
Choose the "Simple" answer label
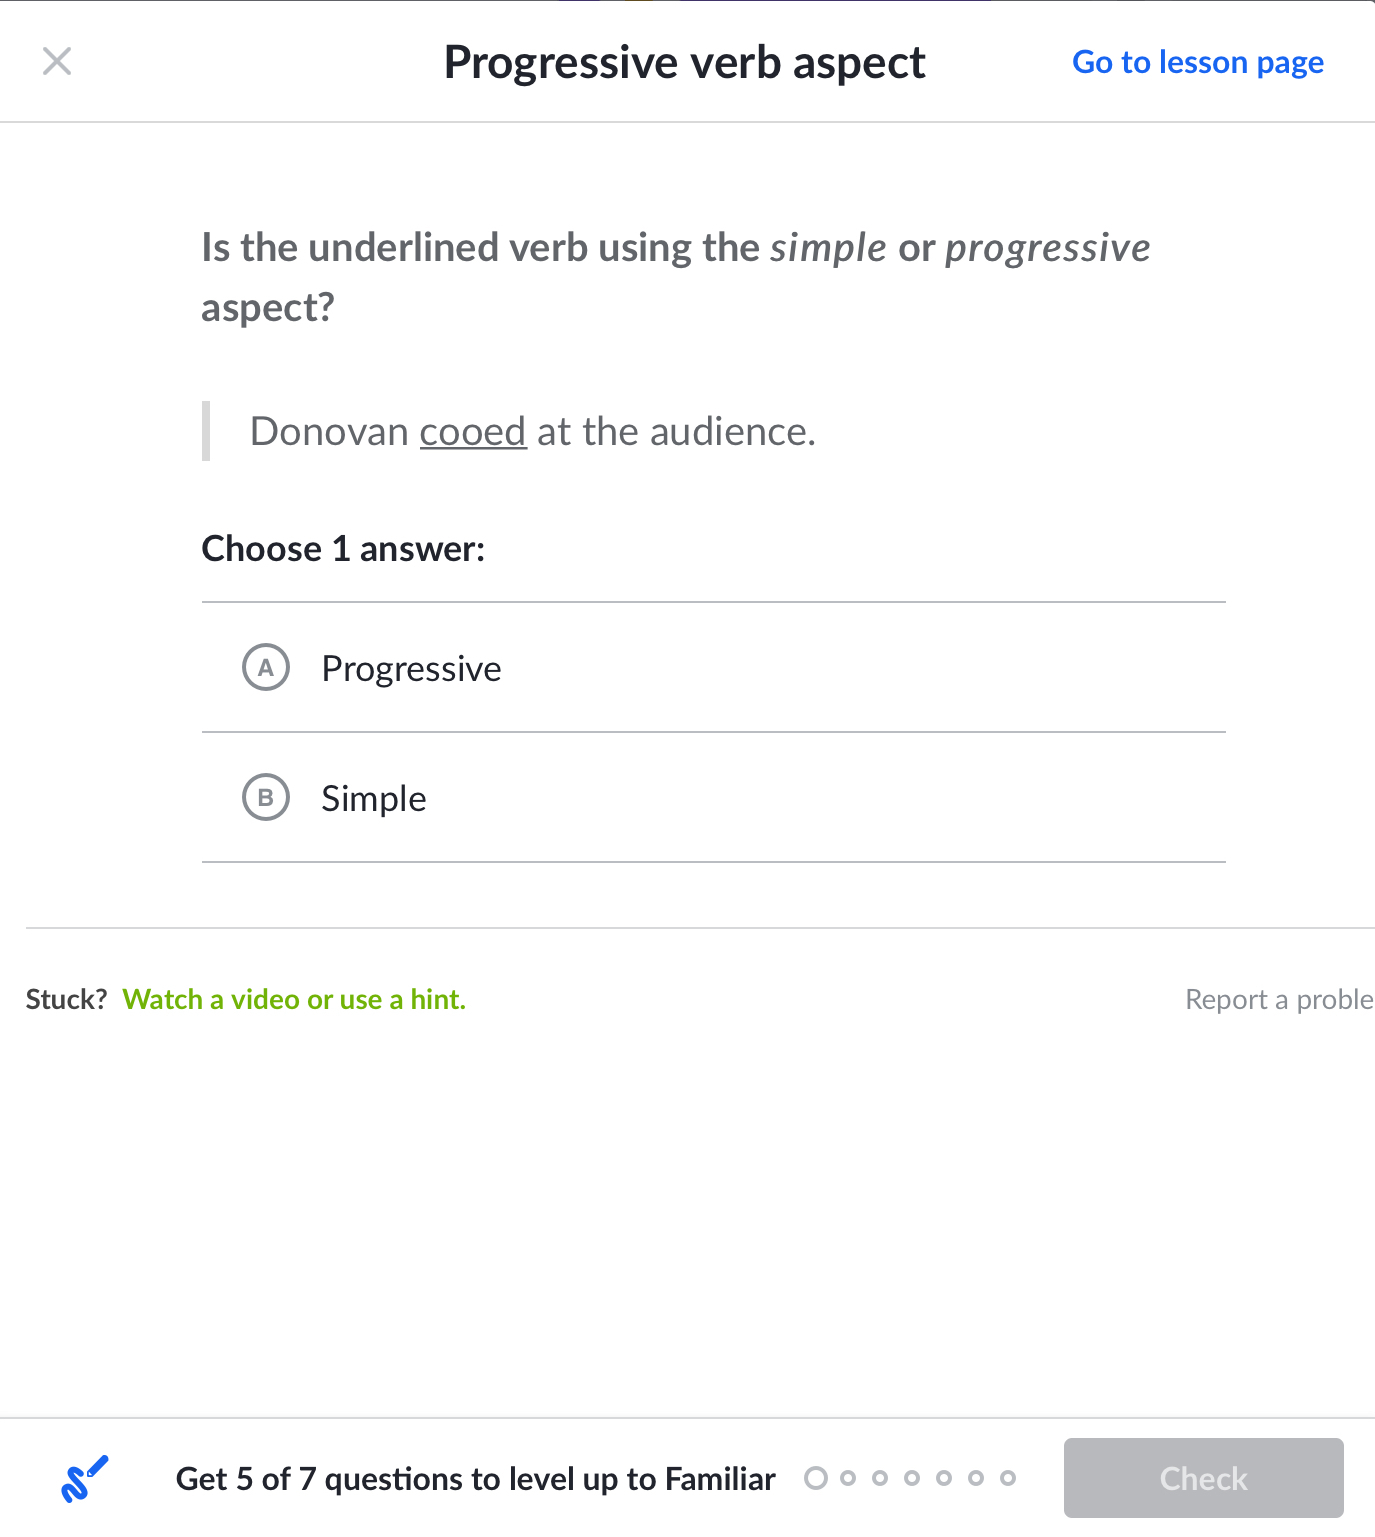374,799
